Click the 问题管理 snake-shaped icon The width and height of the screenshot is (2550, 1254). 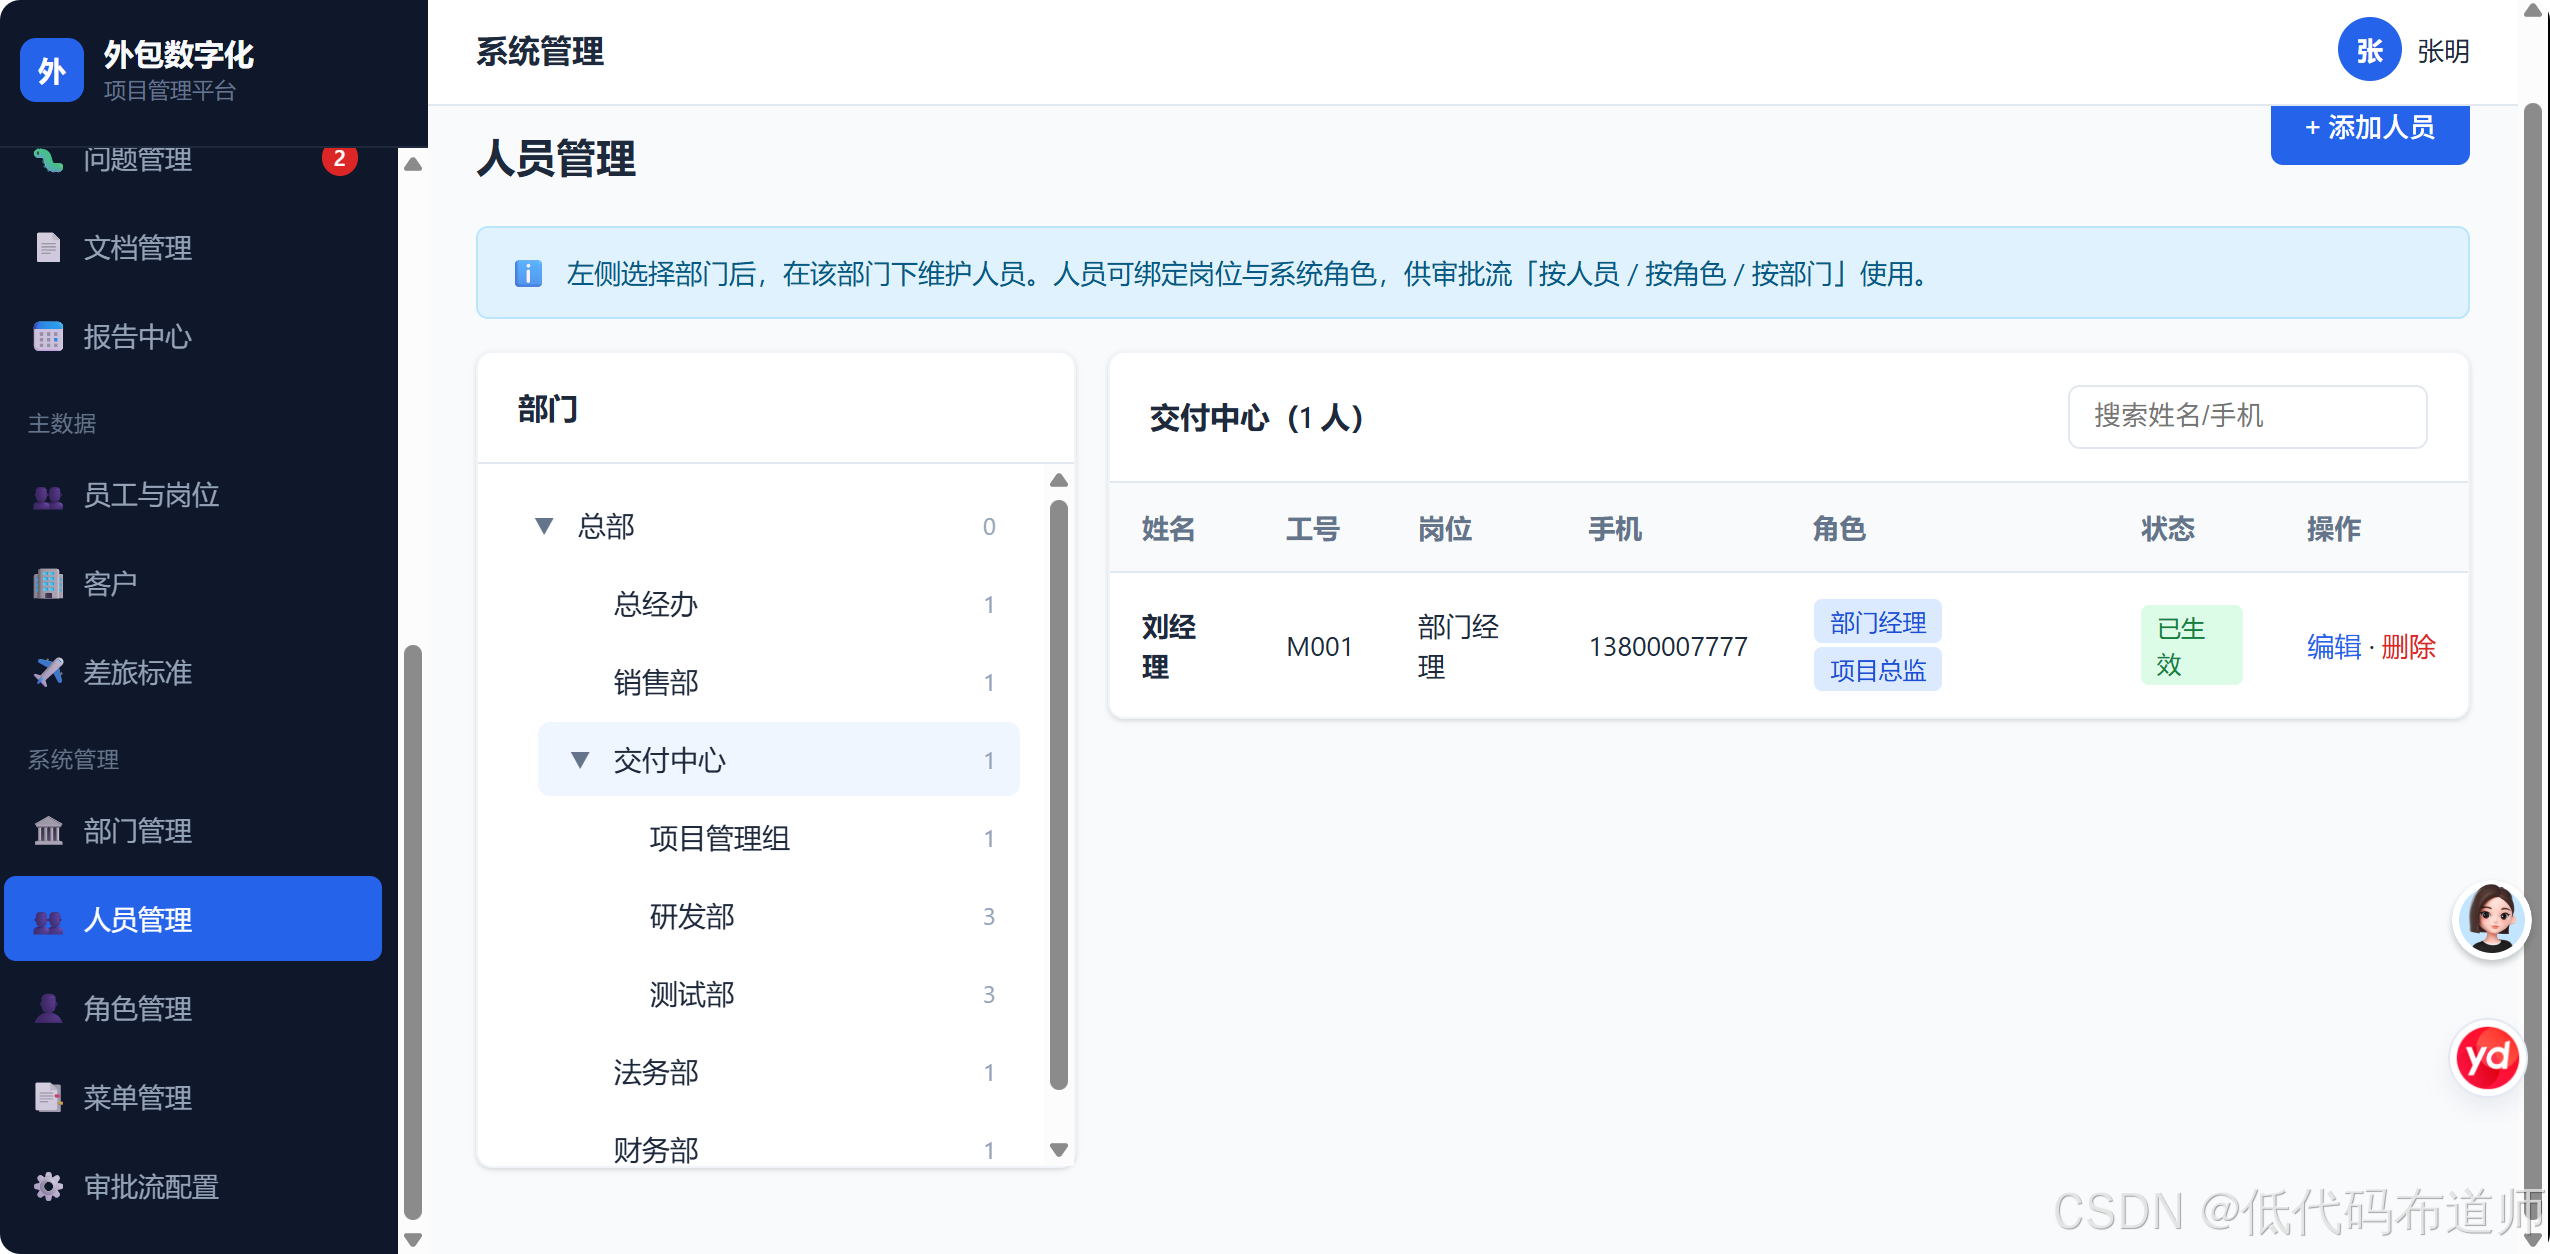pos(48,160)
